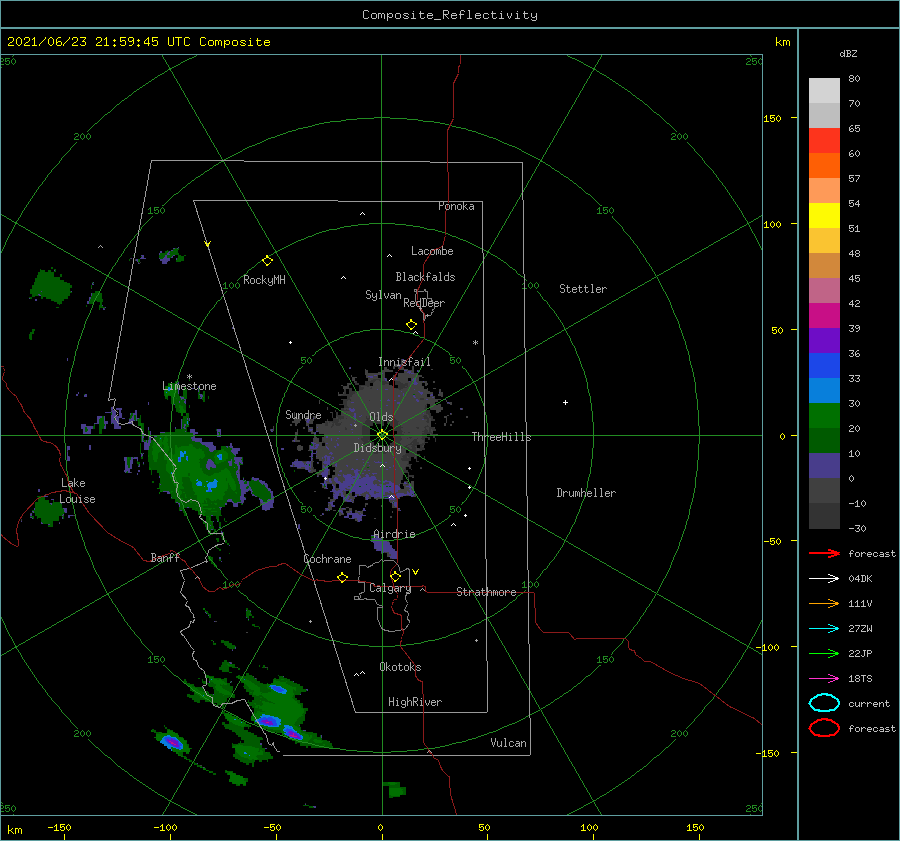Click the bright green swatch below 30 dBZ

824,416
